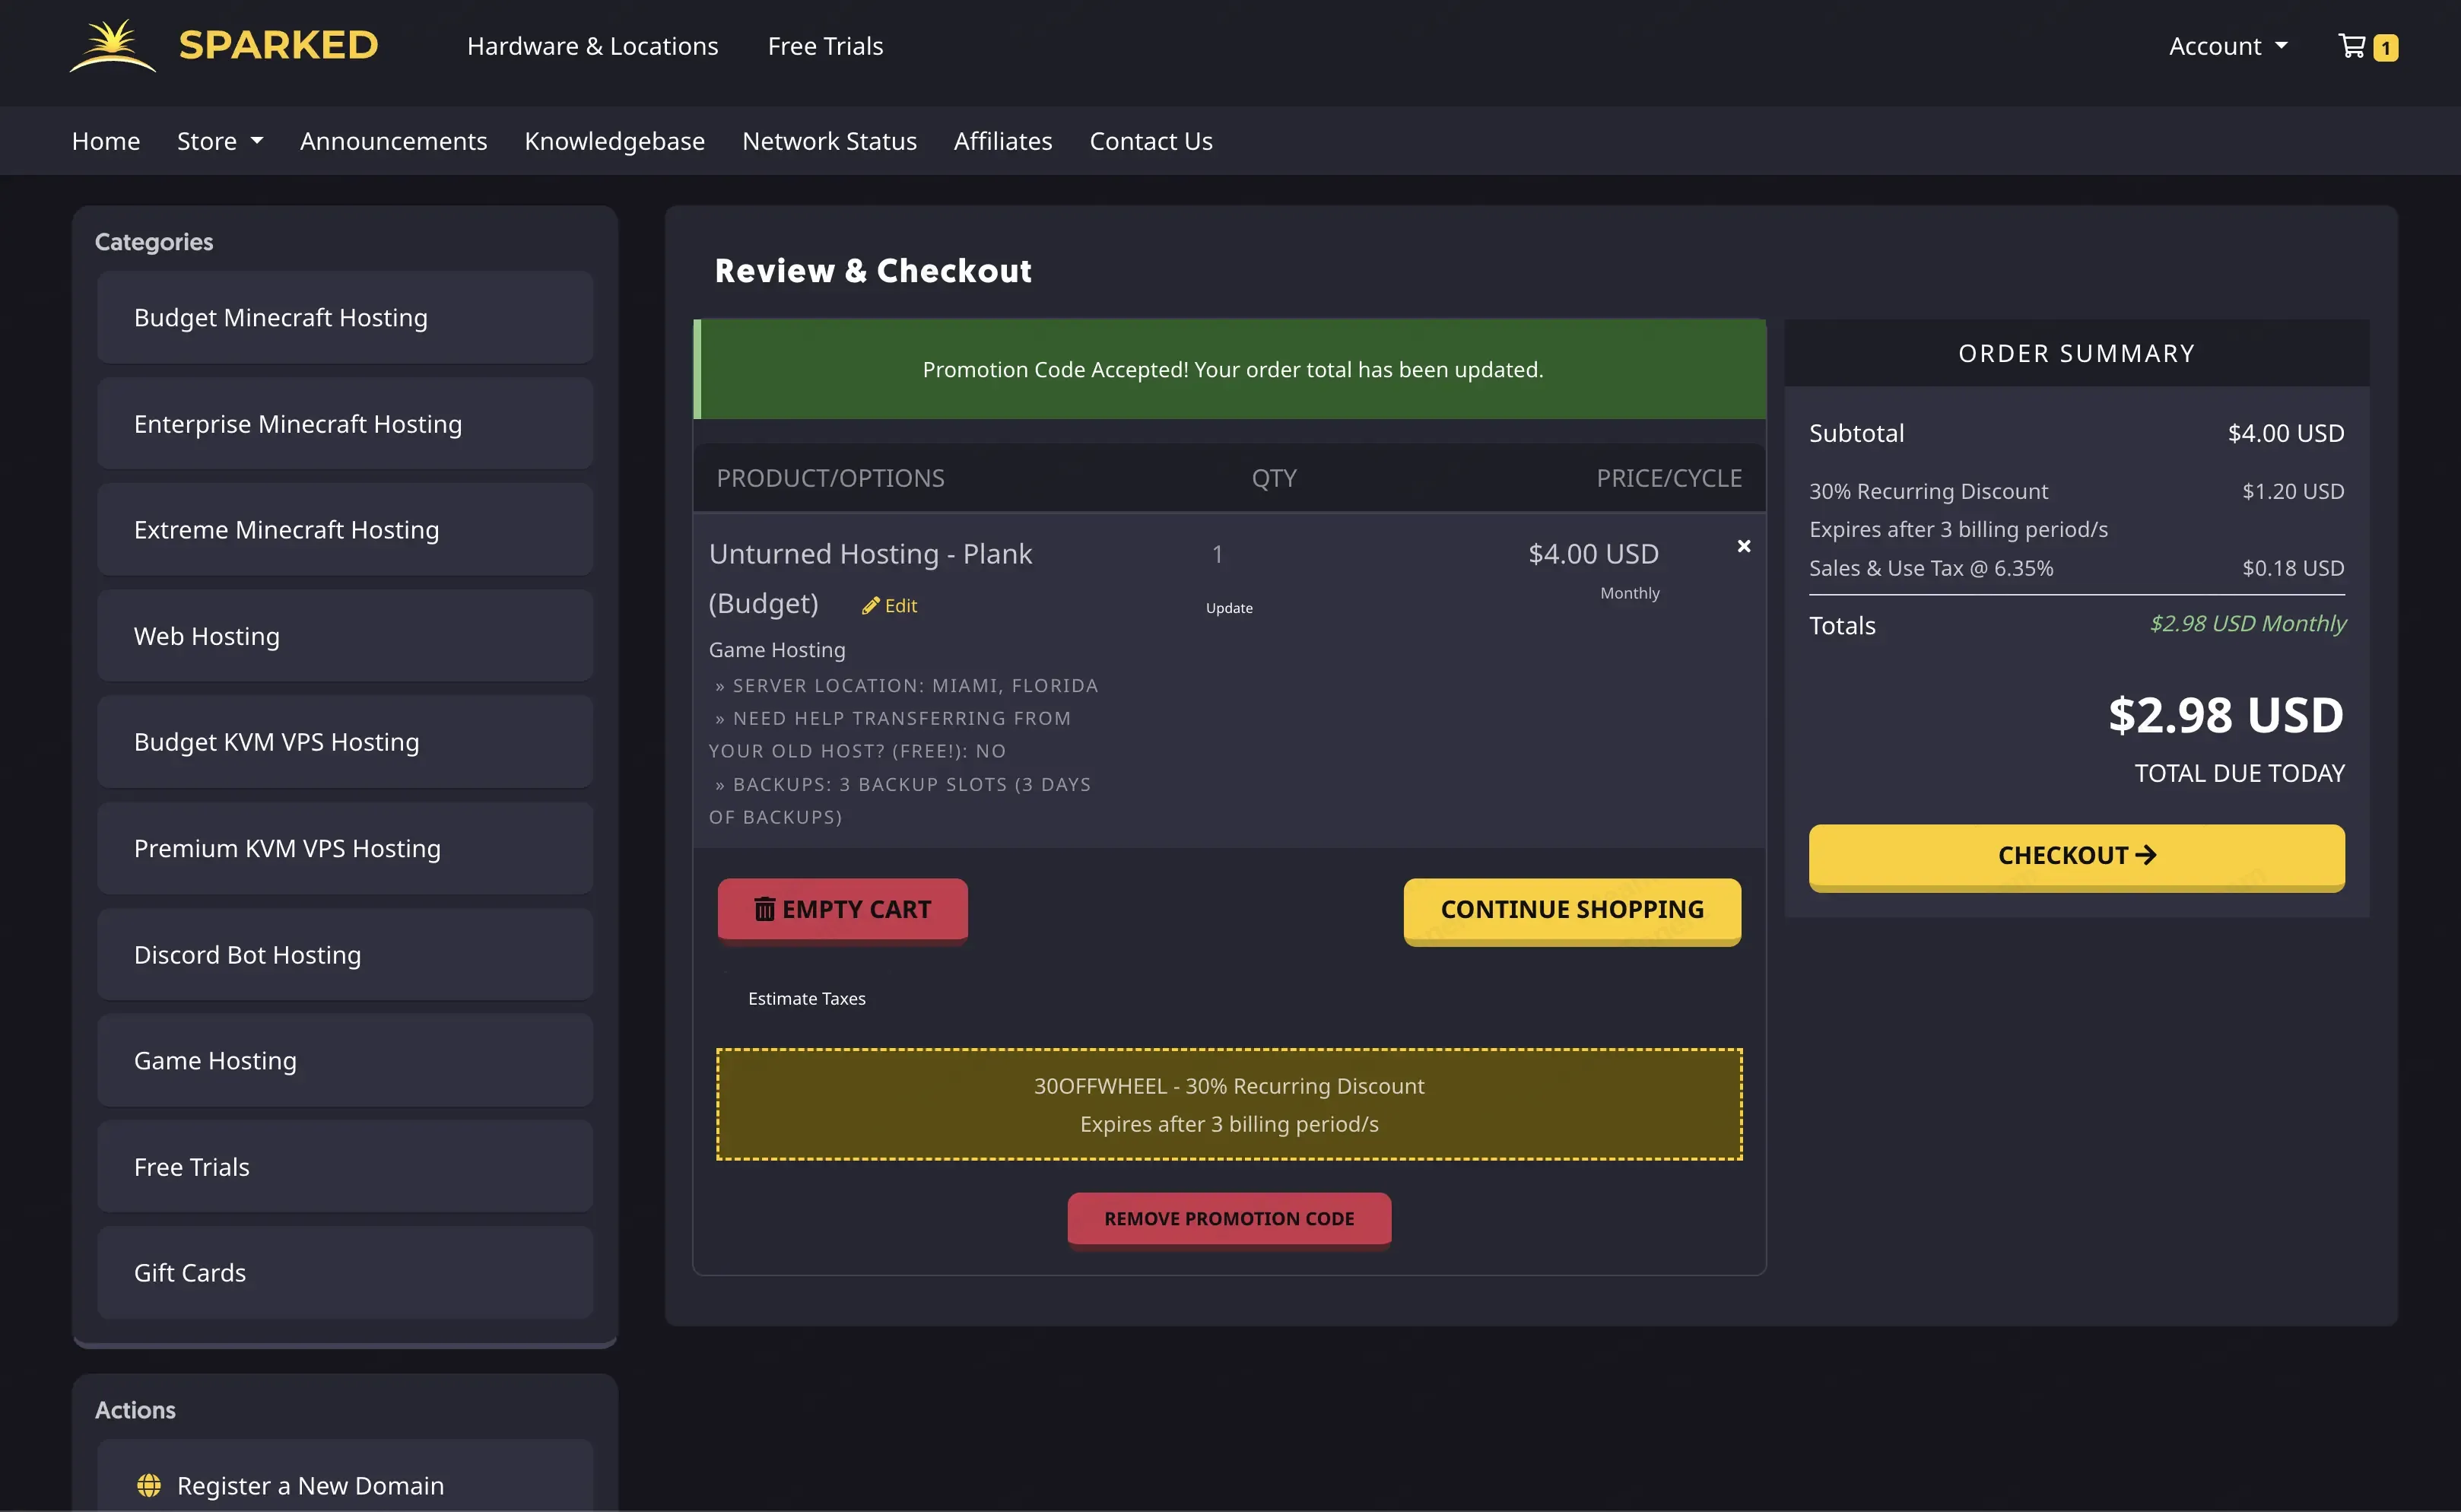Click the Sparked palm logo icon
Screen dimensions: 2461x1512
(x=113, y=46)
